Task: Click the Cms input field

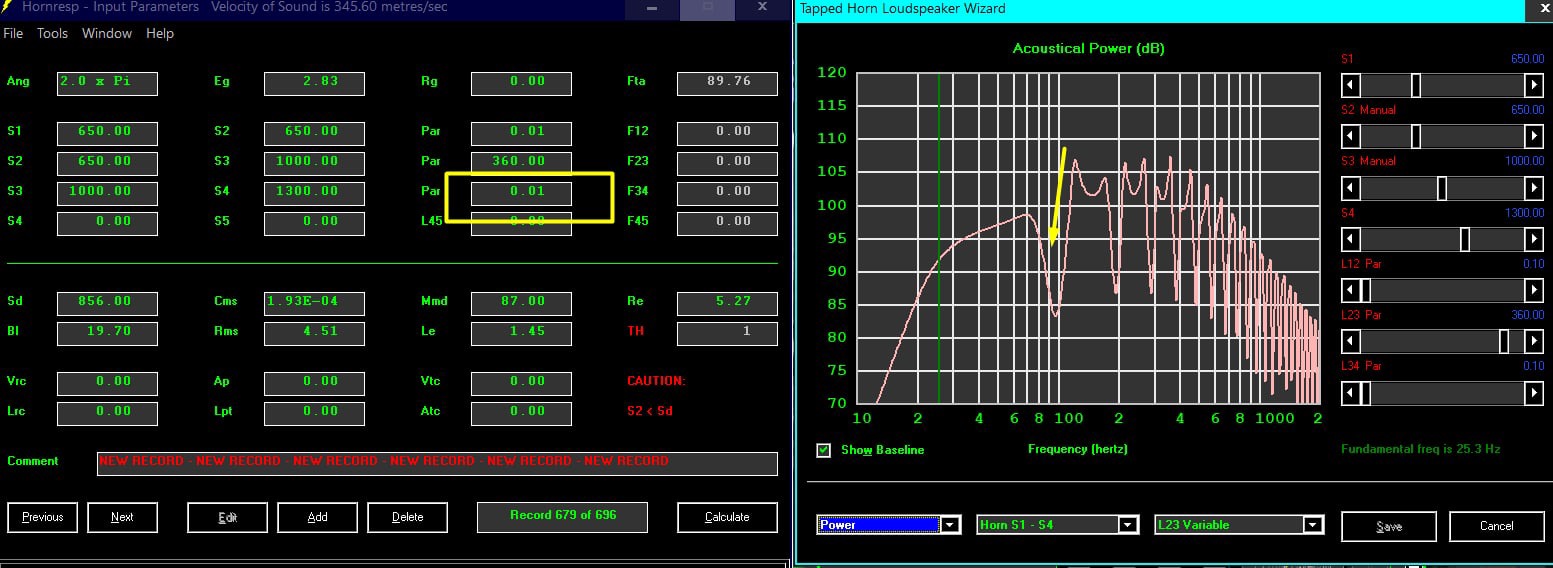Action: click(x=314, y=302)
